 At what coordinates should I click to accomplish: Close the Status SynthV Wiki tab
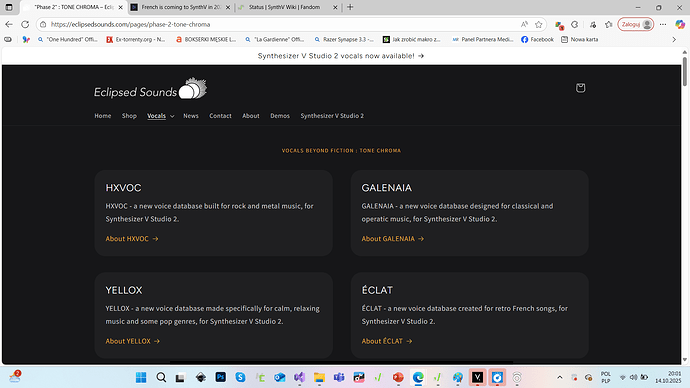click(335, 7)
